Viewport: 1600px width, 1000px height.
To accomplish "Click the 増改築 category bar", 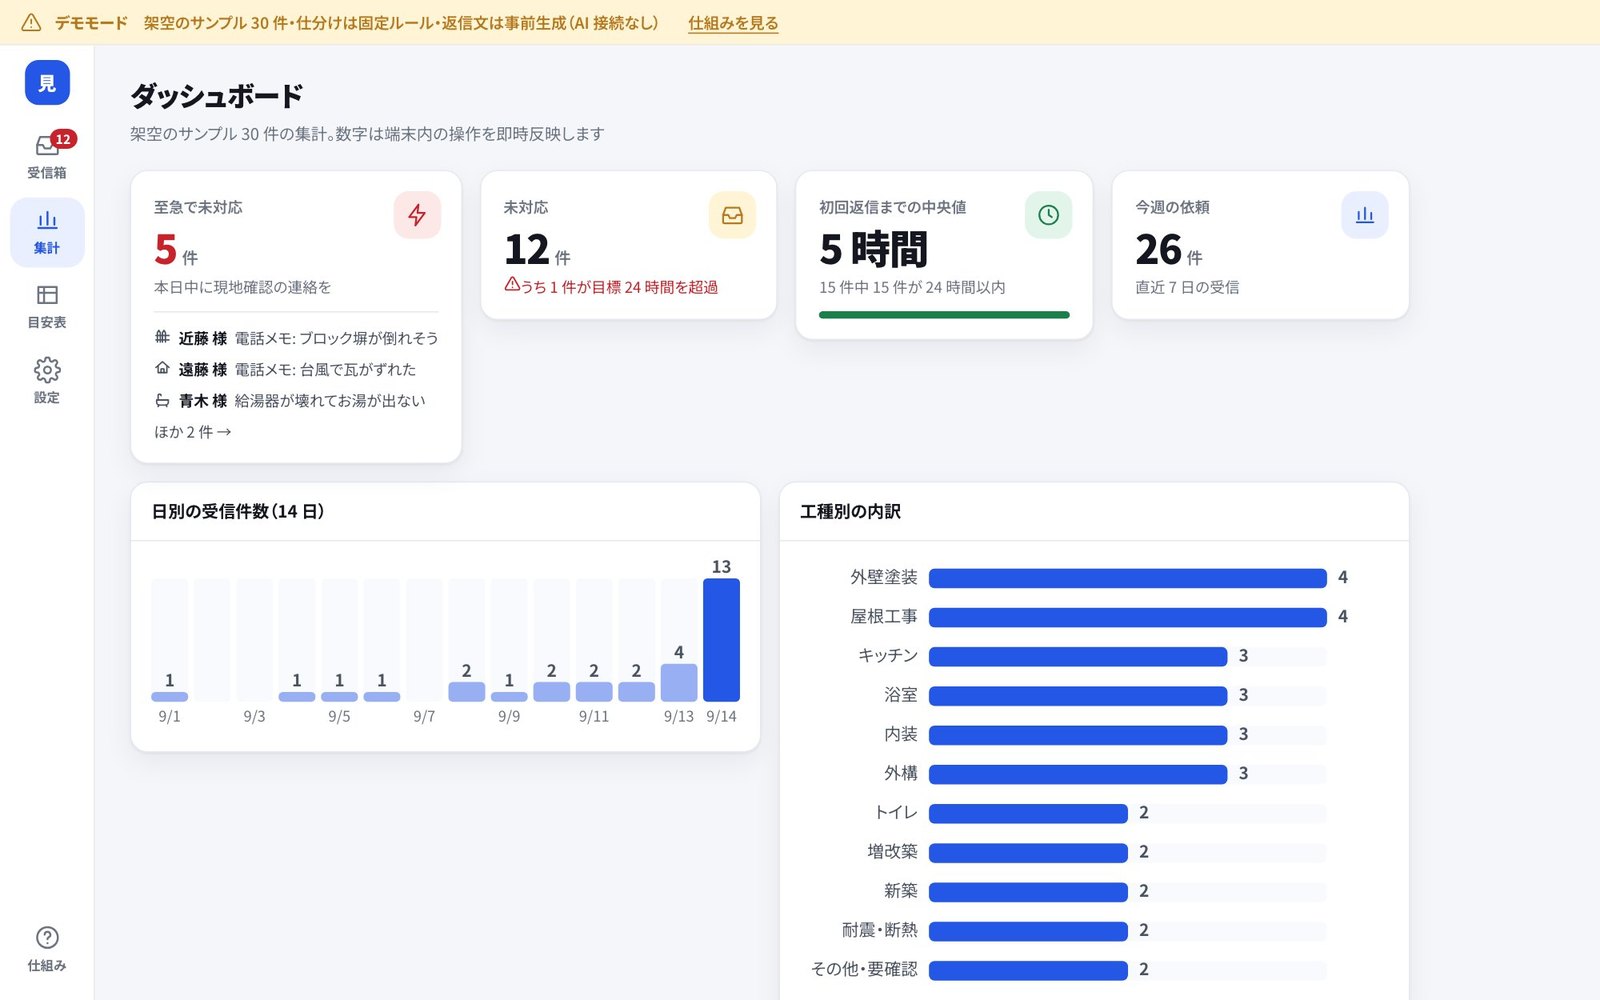I will (1028, 853).
